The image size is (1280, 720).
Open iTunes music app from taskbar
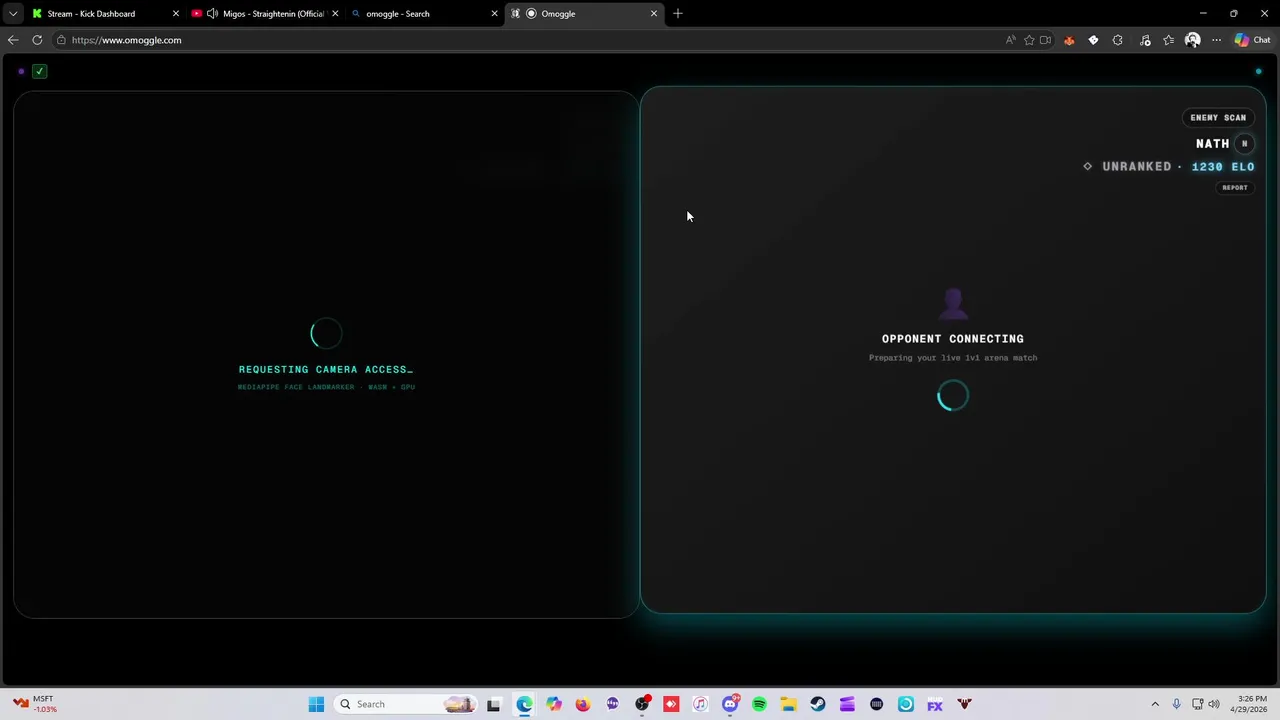click(700, 704)
